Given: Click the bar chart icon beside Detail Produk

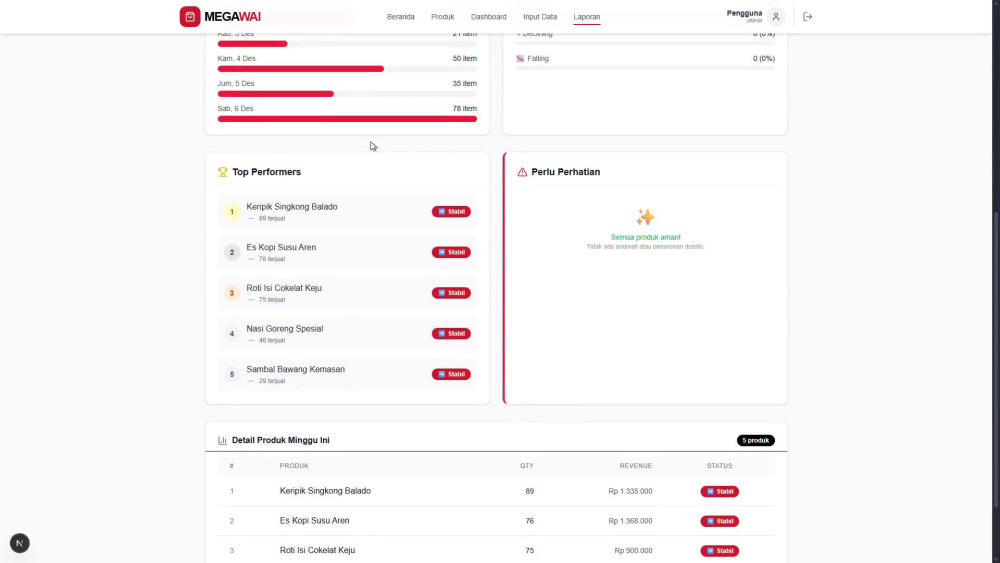Looking at the screenshot, I should 223,441.
